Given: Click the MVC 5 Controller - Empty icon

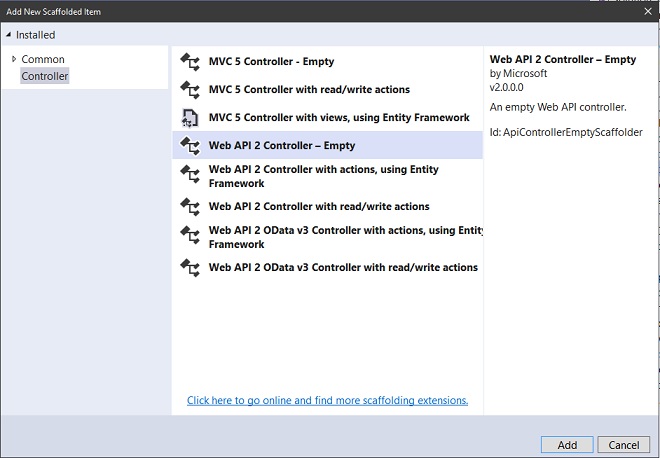Looking at the screenshot, I should [190, 62].
